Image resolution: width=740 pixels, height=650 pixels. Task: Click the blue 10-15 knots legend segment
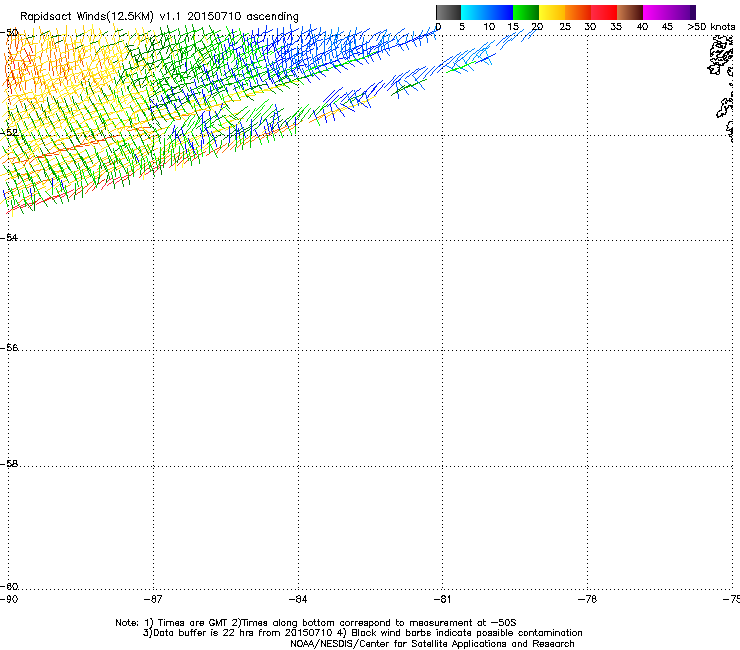500,12
